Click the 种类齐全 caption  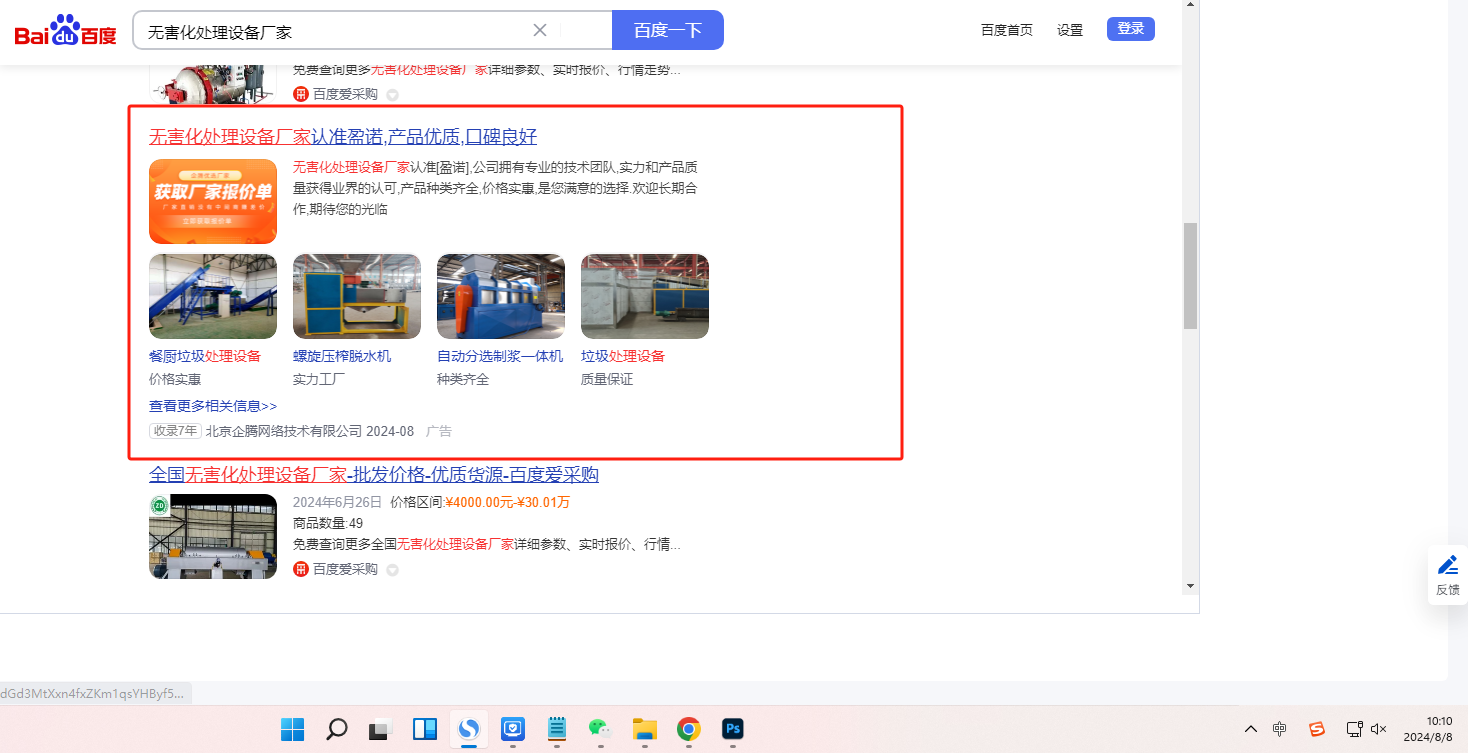[x=463, y=380]
